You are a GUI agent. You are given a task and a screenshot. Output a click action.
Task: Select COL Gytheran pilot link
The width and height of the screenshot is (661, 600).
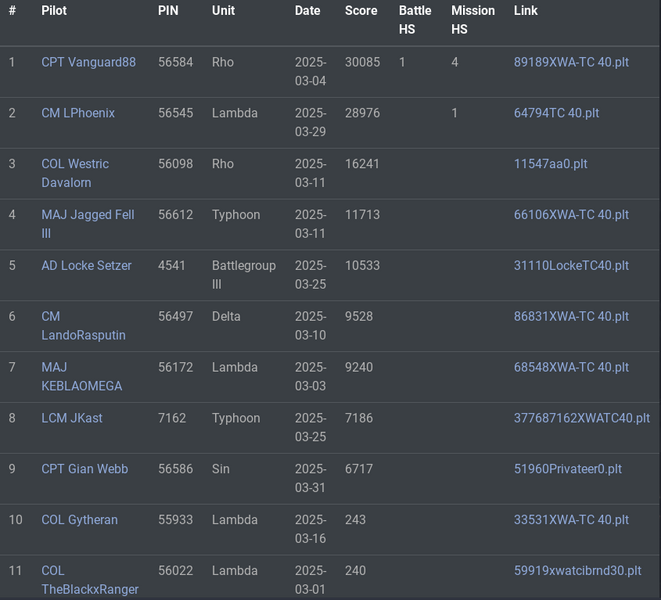(x=79, y=520)
